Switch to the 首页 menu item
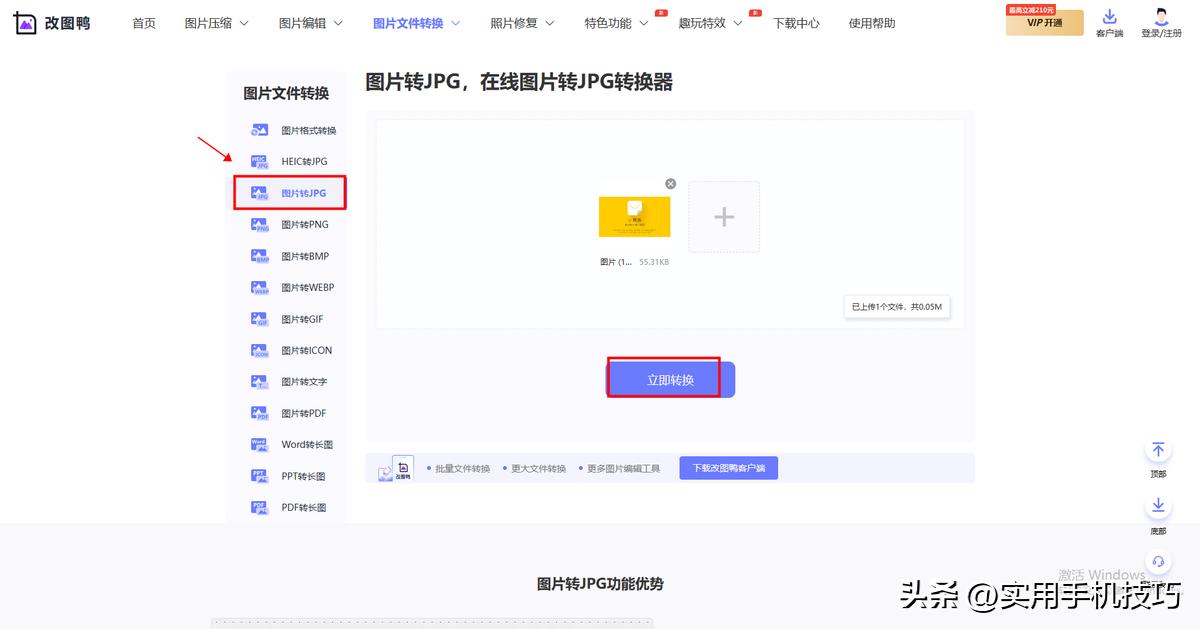Image resolution: width=1200 pixels, height=629 pixels. coord(143,22)
